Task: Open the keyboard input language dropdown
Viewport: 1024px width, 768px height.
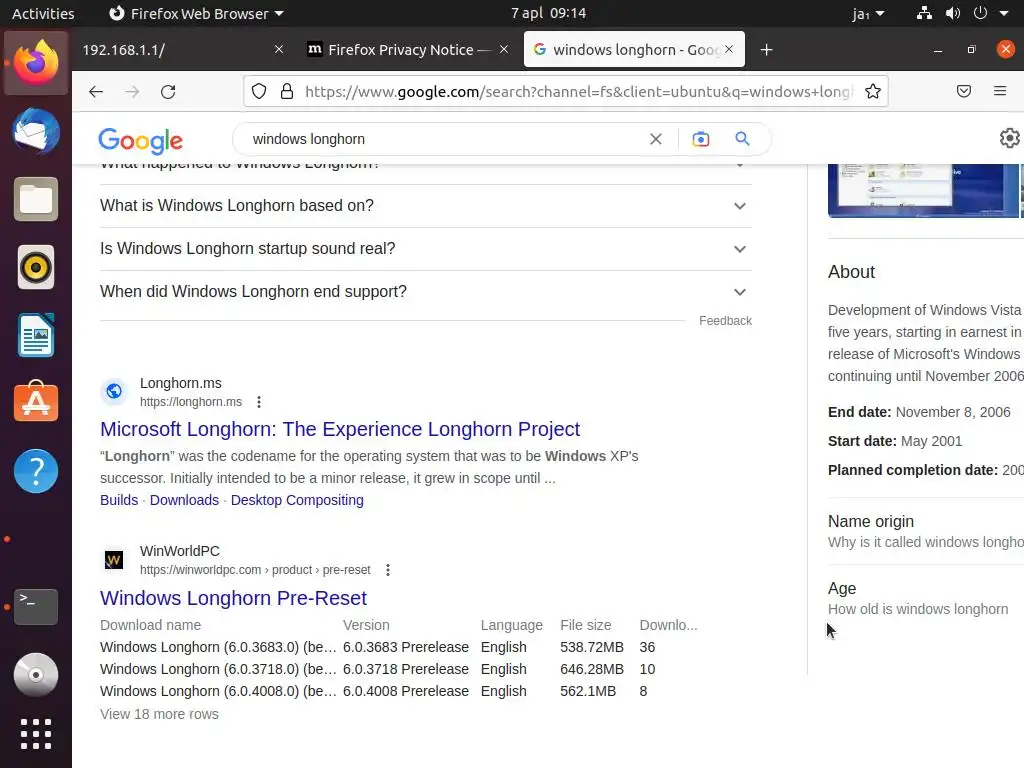Action: point(869,13)
